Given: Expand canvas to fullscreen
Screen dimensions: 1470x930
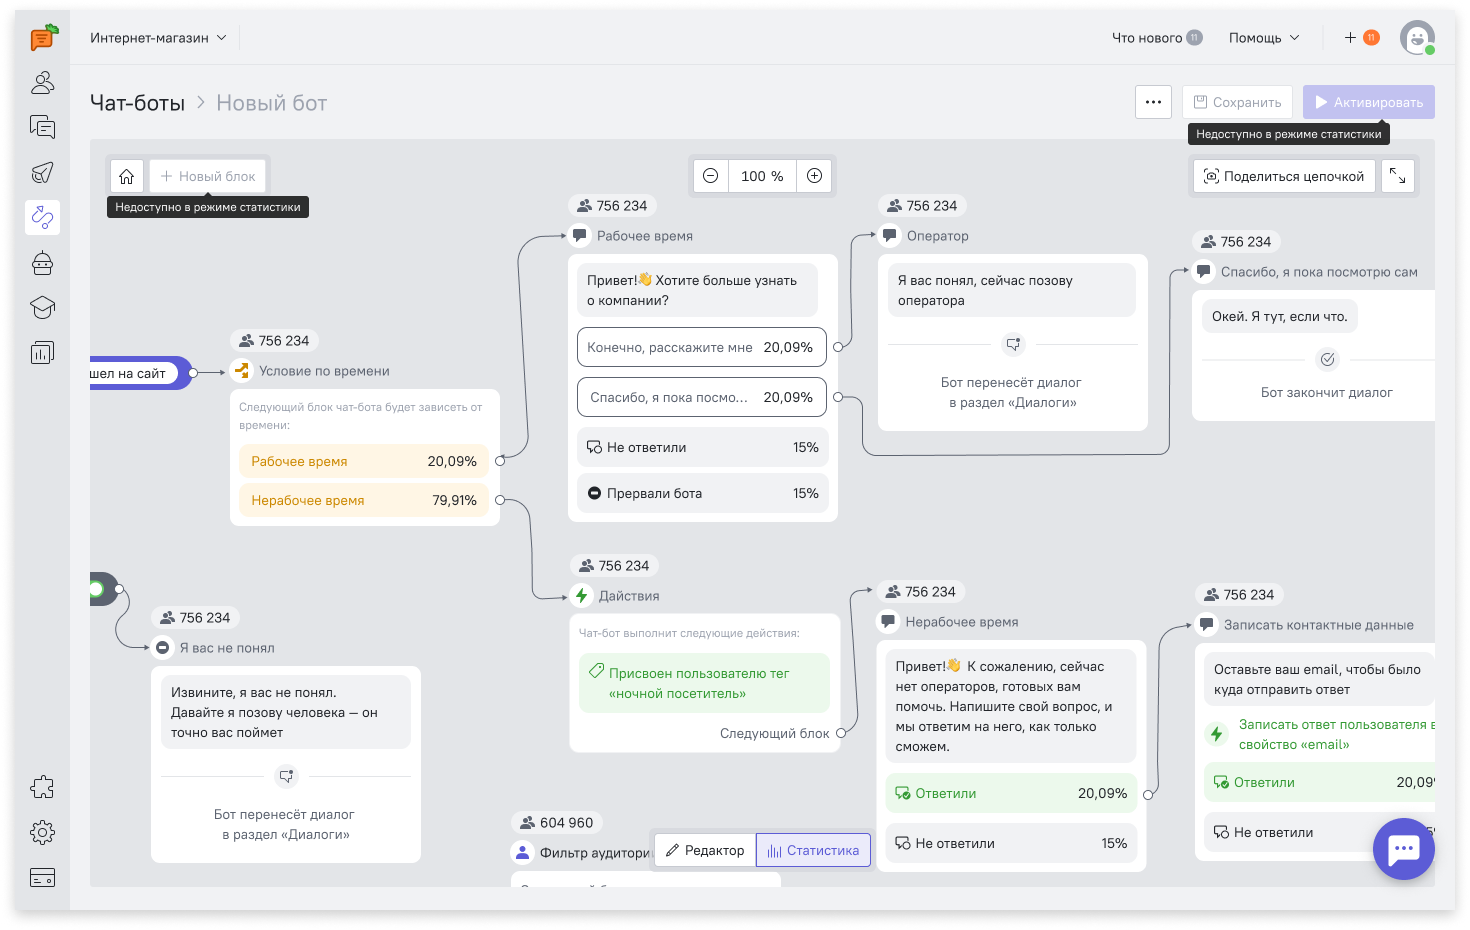Looking at the screenshot, I should click(x=1397, y=176).
